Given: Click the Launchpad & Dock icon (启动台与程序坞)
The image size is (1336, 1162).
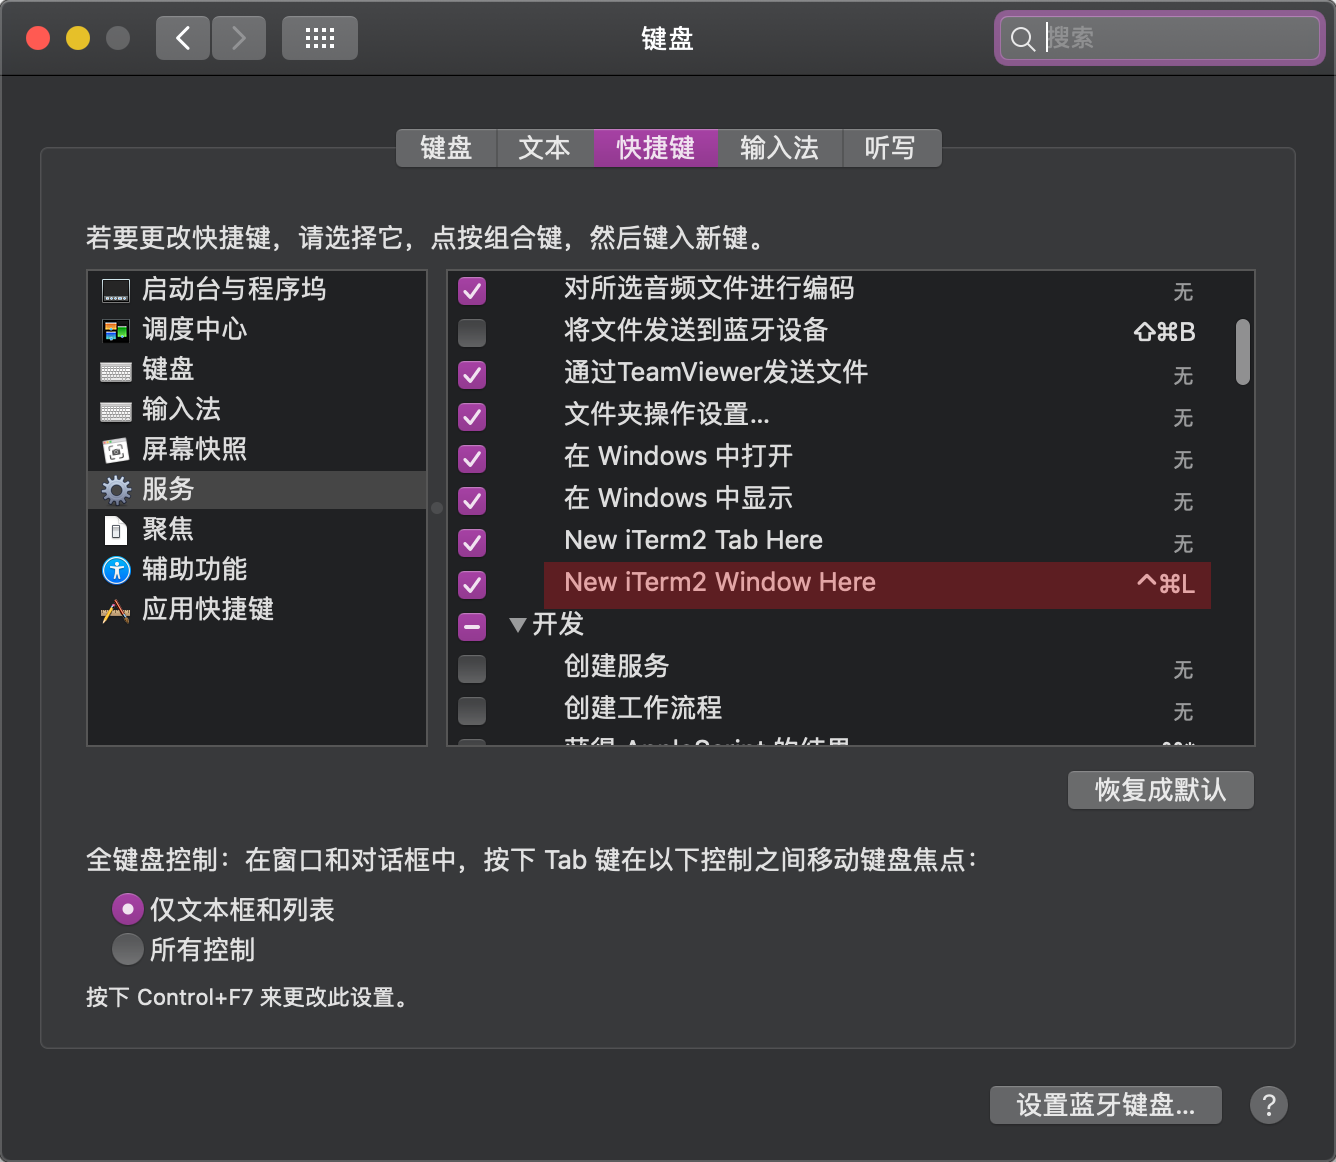Looking at the screenshot, I should click(116, 291).
